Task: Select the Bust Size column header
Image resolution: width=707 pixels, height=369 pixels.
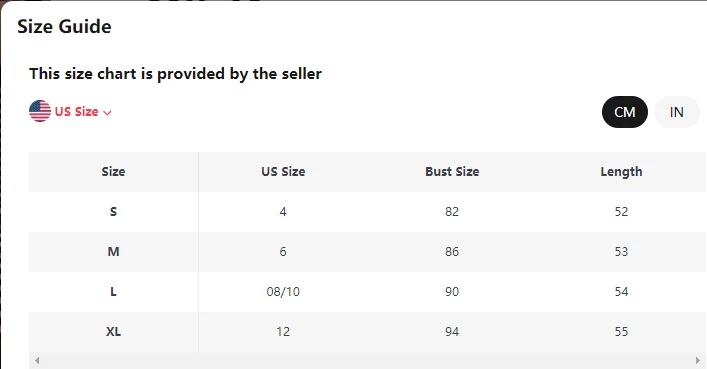Action: tap(452, 172)
